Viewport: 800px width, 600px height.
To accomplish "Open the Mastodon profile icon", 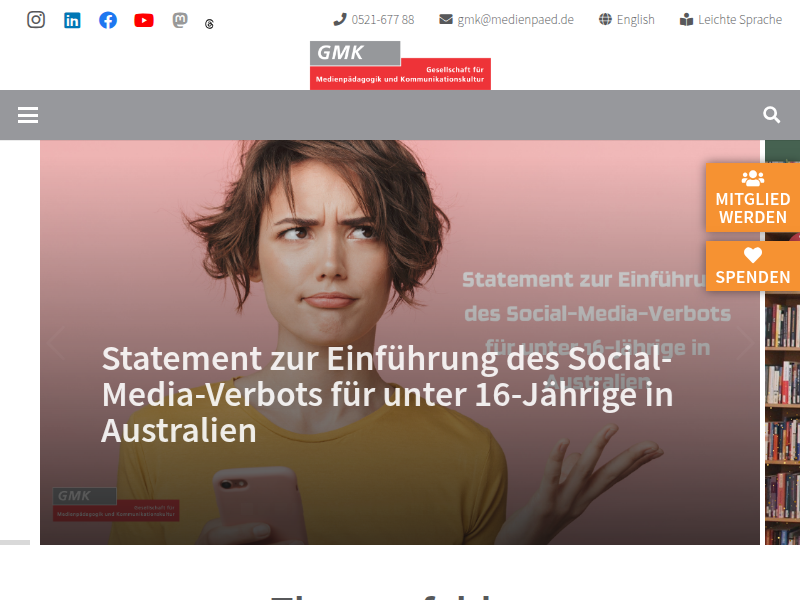I will 180,20.
